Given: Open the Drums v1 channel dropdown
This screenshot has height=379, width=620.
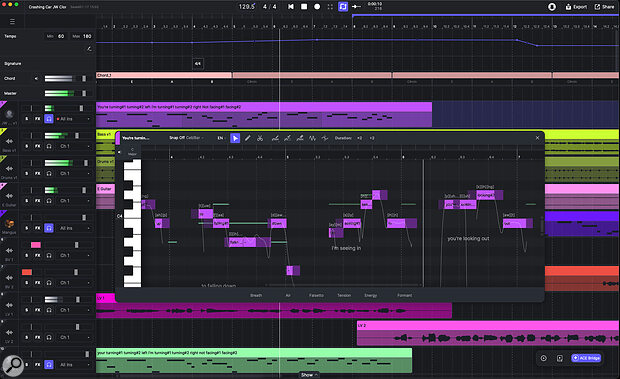Looking at the screenshot, I should point(74,173).
